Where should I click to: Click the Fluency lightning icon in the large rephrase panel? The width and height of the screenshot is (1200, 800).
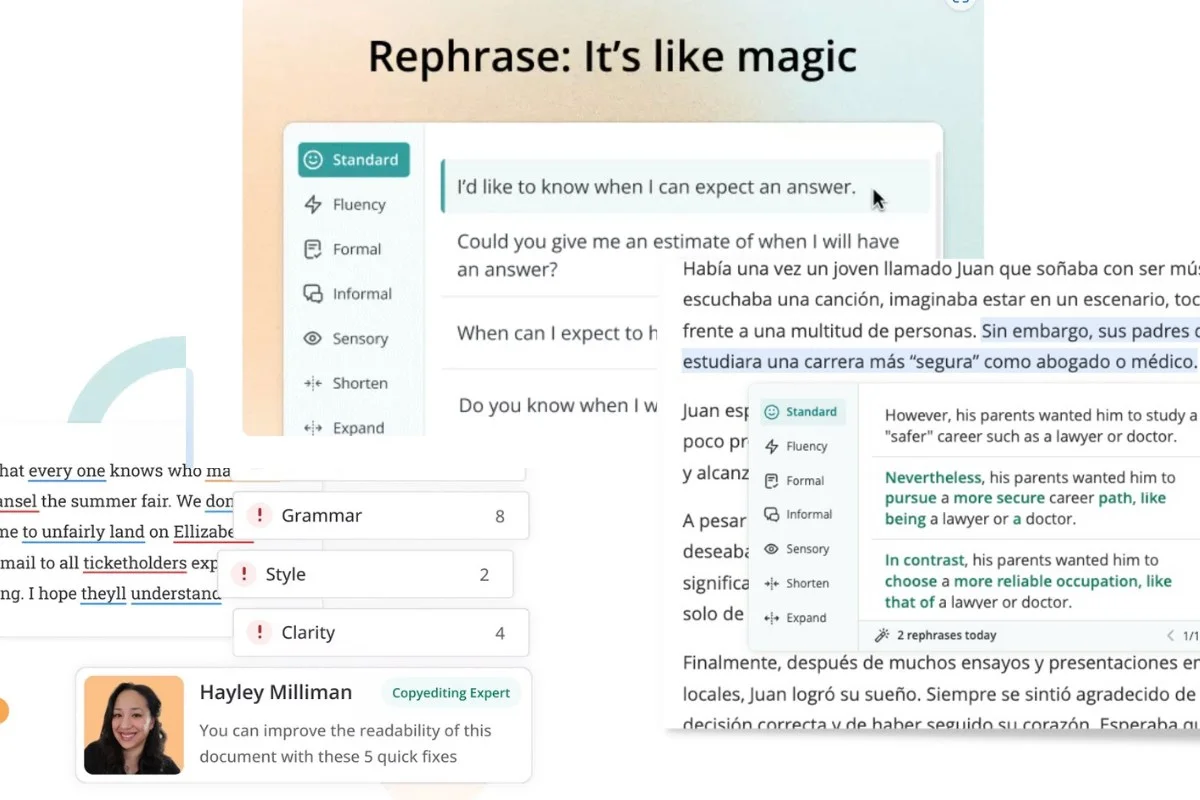312,205
